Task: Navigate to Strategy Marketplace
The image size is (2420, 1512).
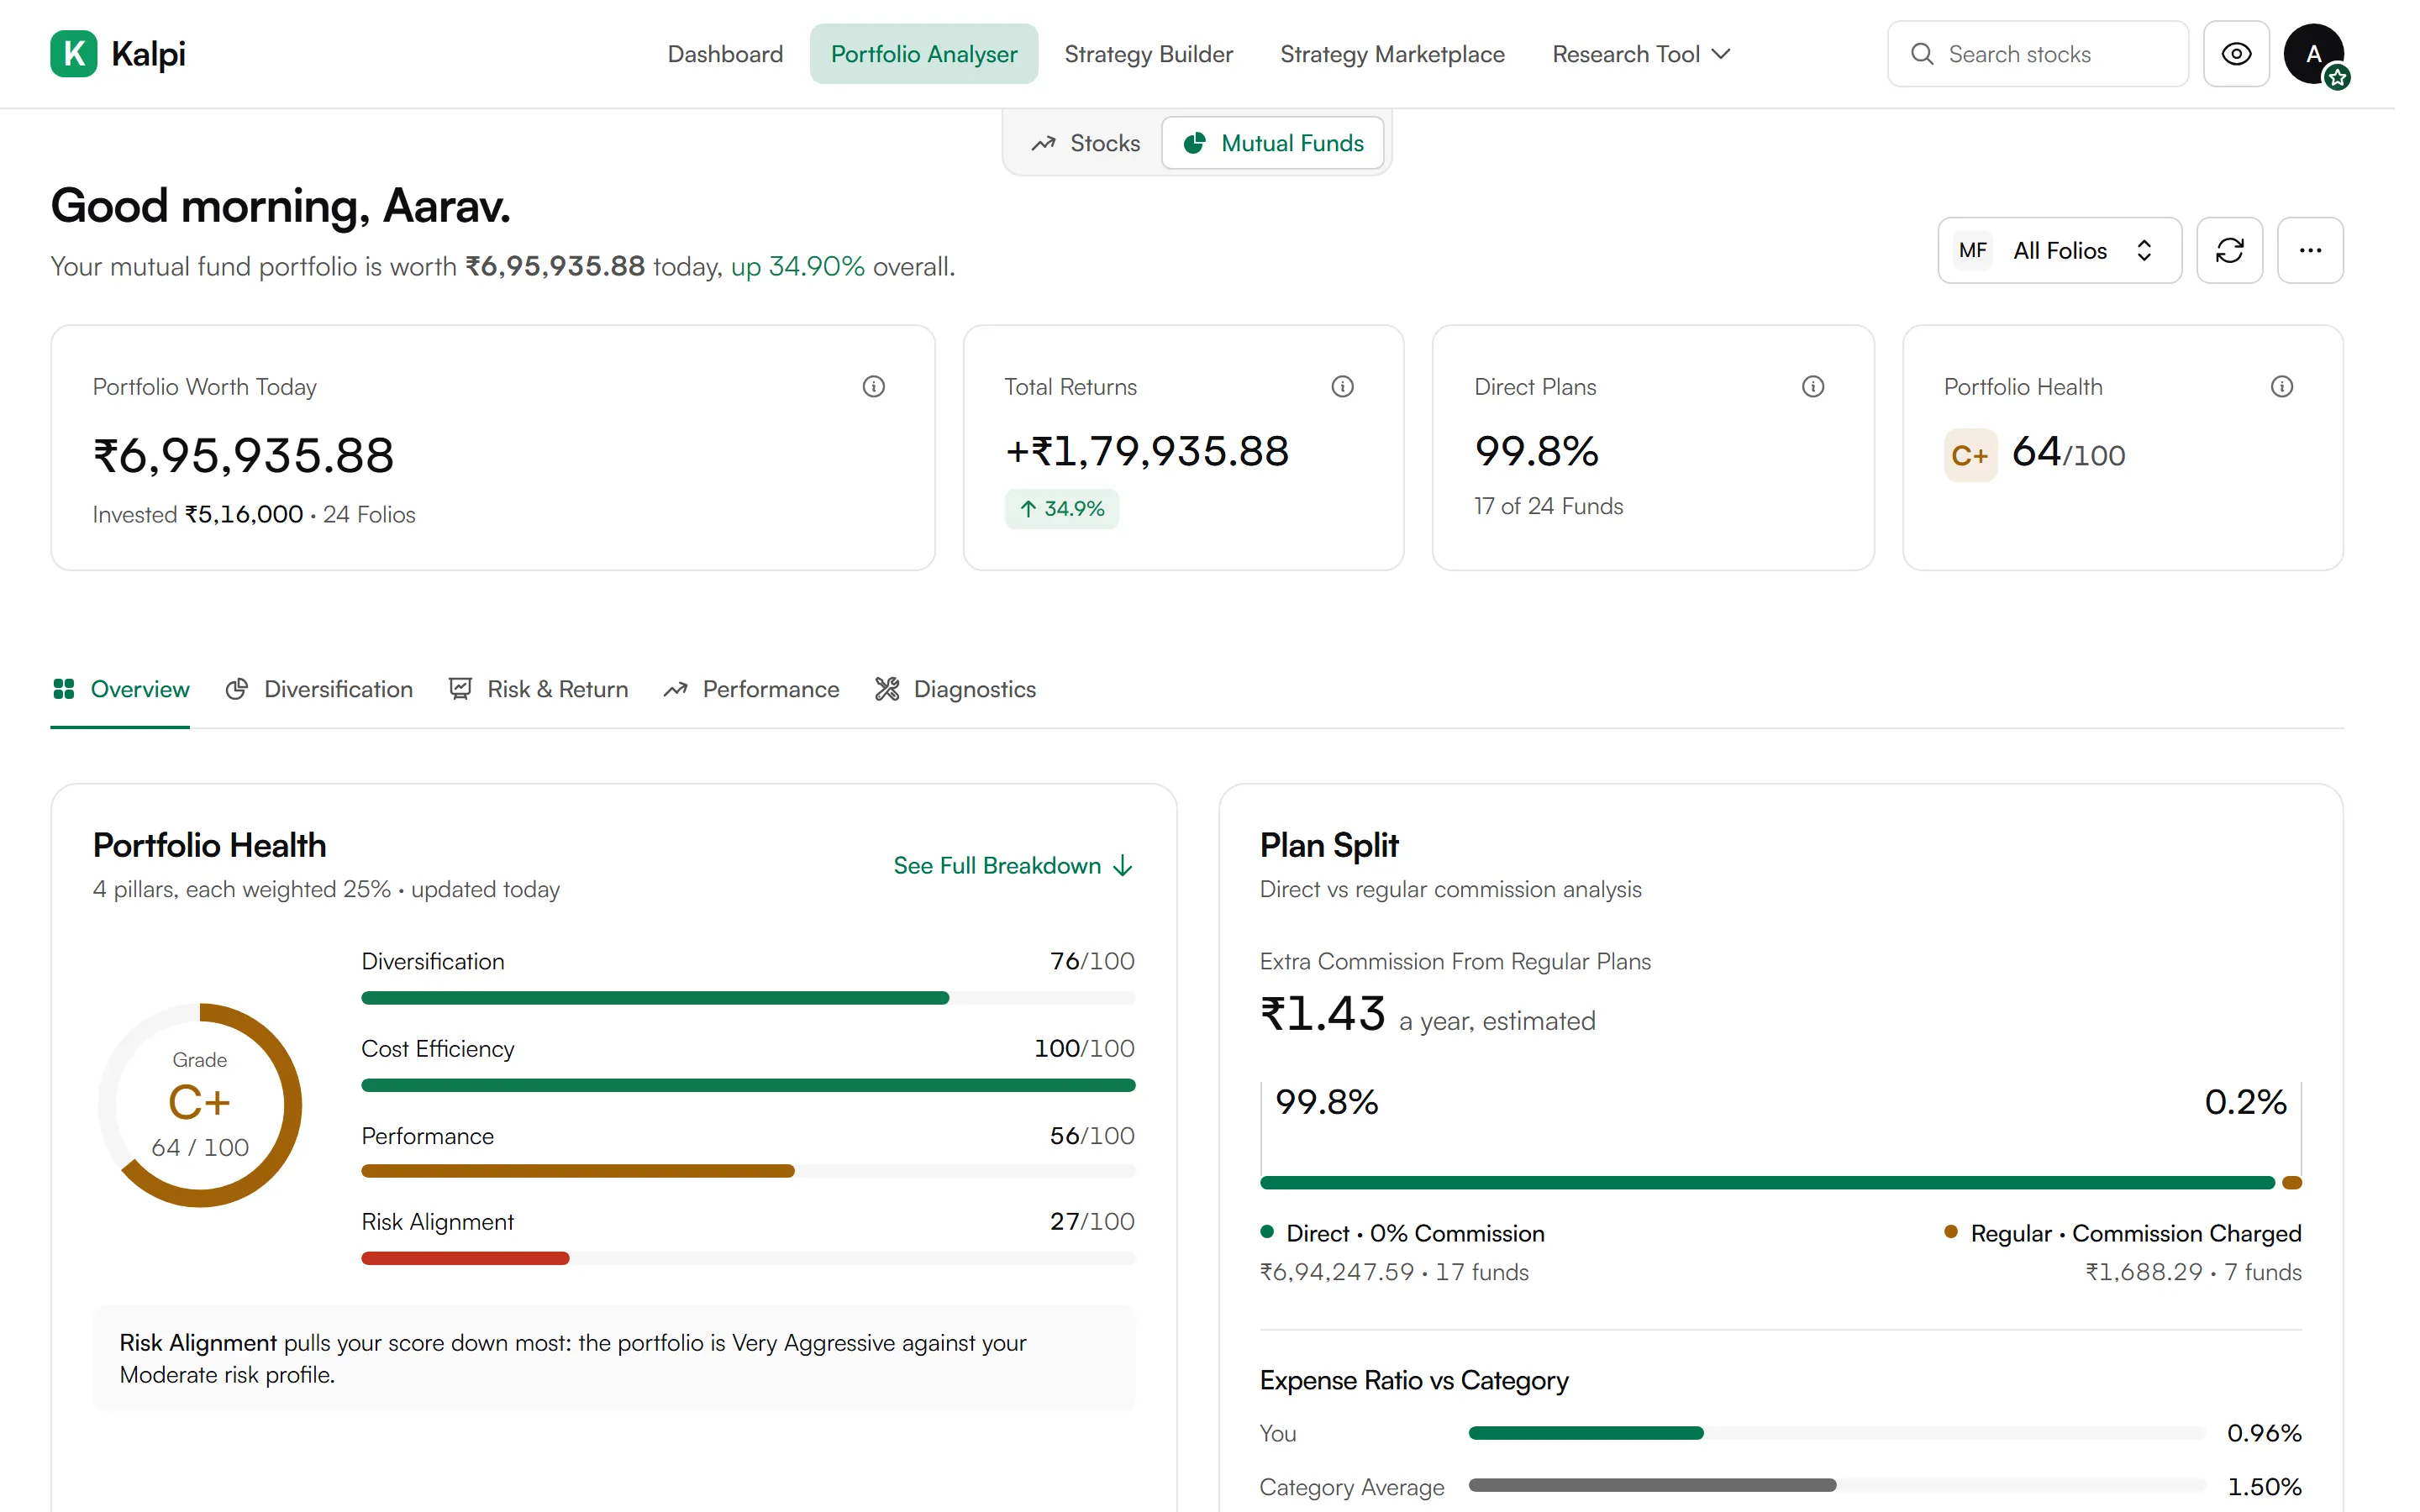Action: 1392,54
